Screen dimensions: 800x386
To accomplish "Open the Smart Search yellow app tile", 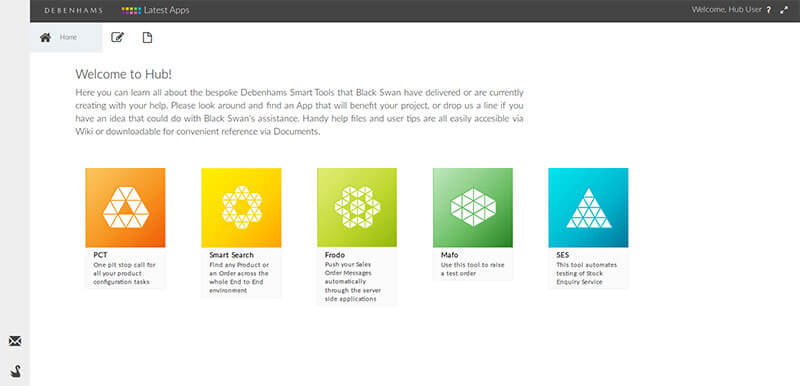I will click(241, 208).
